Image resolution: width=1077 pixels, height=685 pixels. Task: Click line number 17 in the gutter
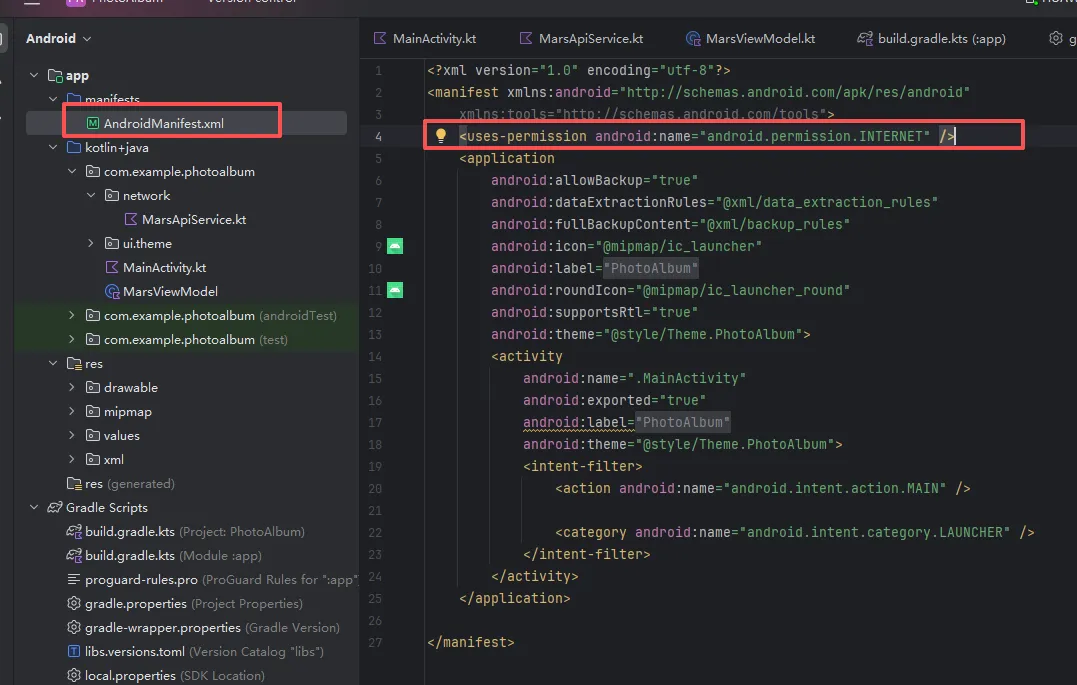[x=375, y=423]
